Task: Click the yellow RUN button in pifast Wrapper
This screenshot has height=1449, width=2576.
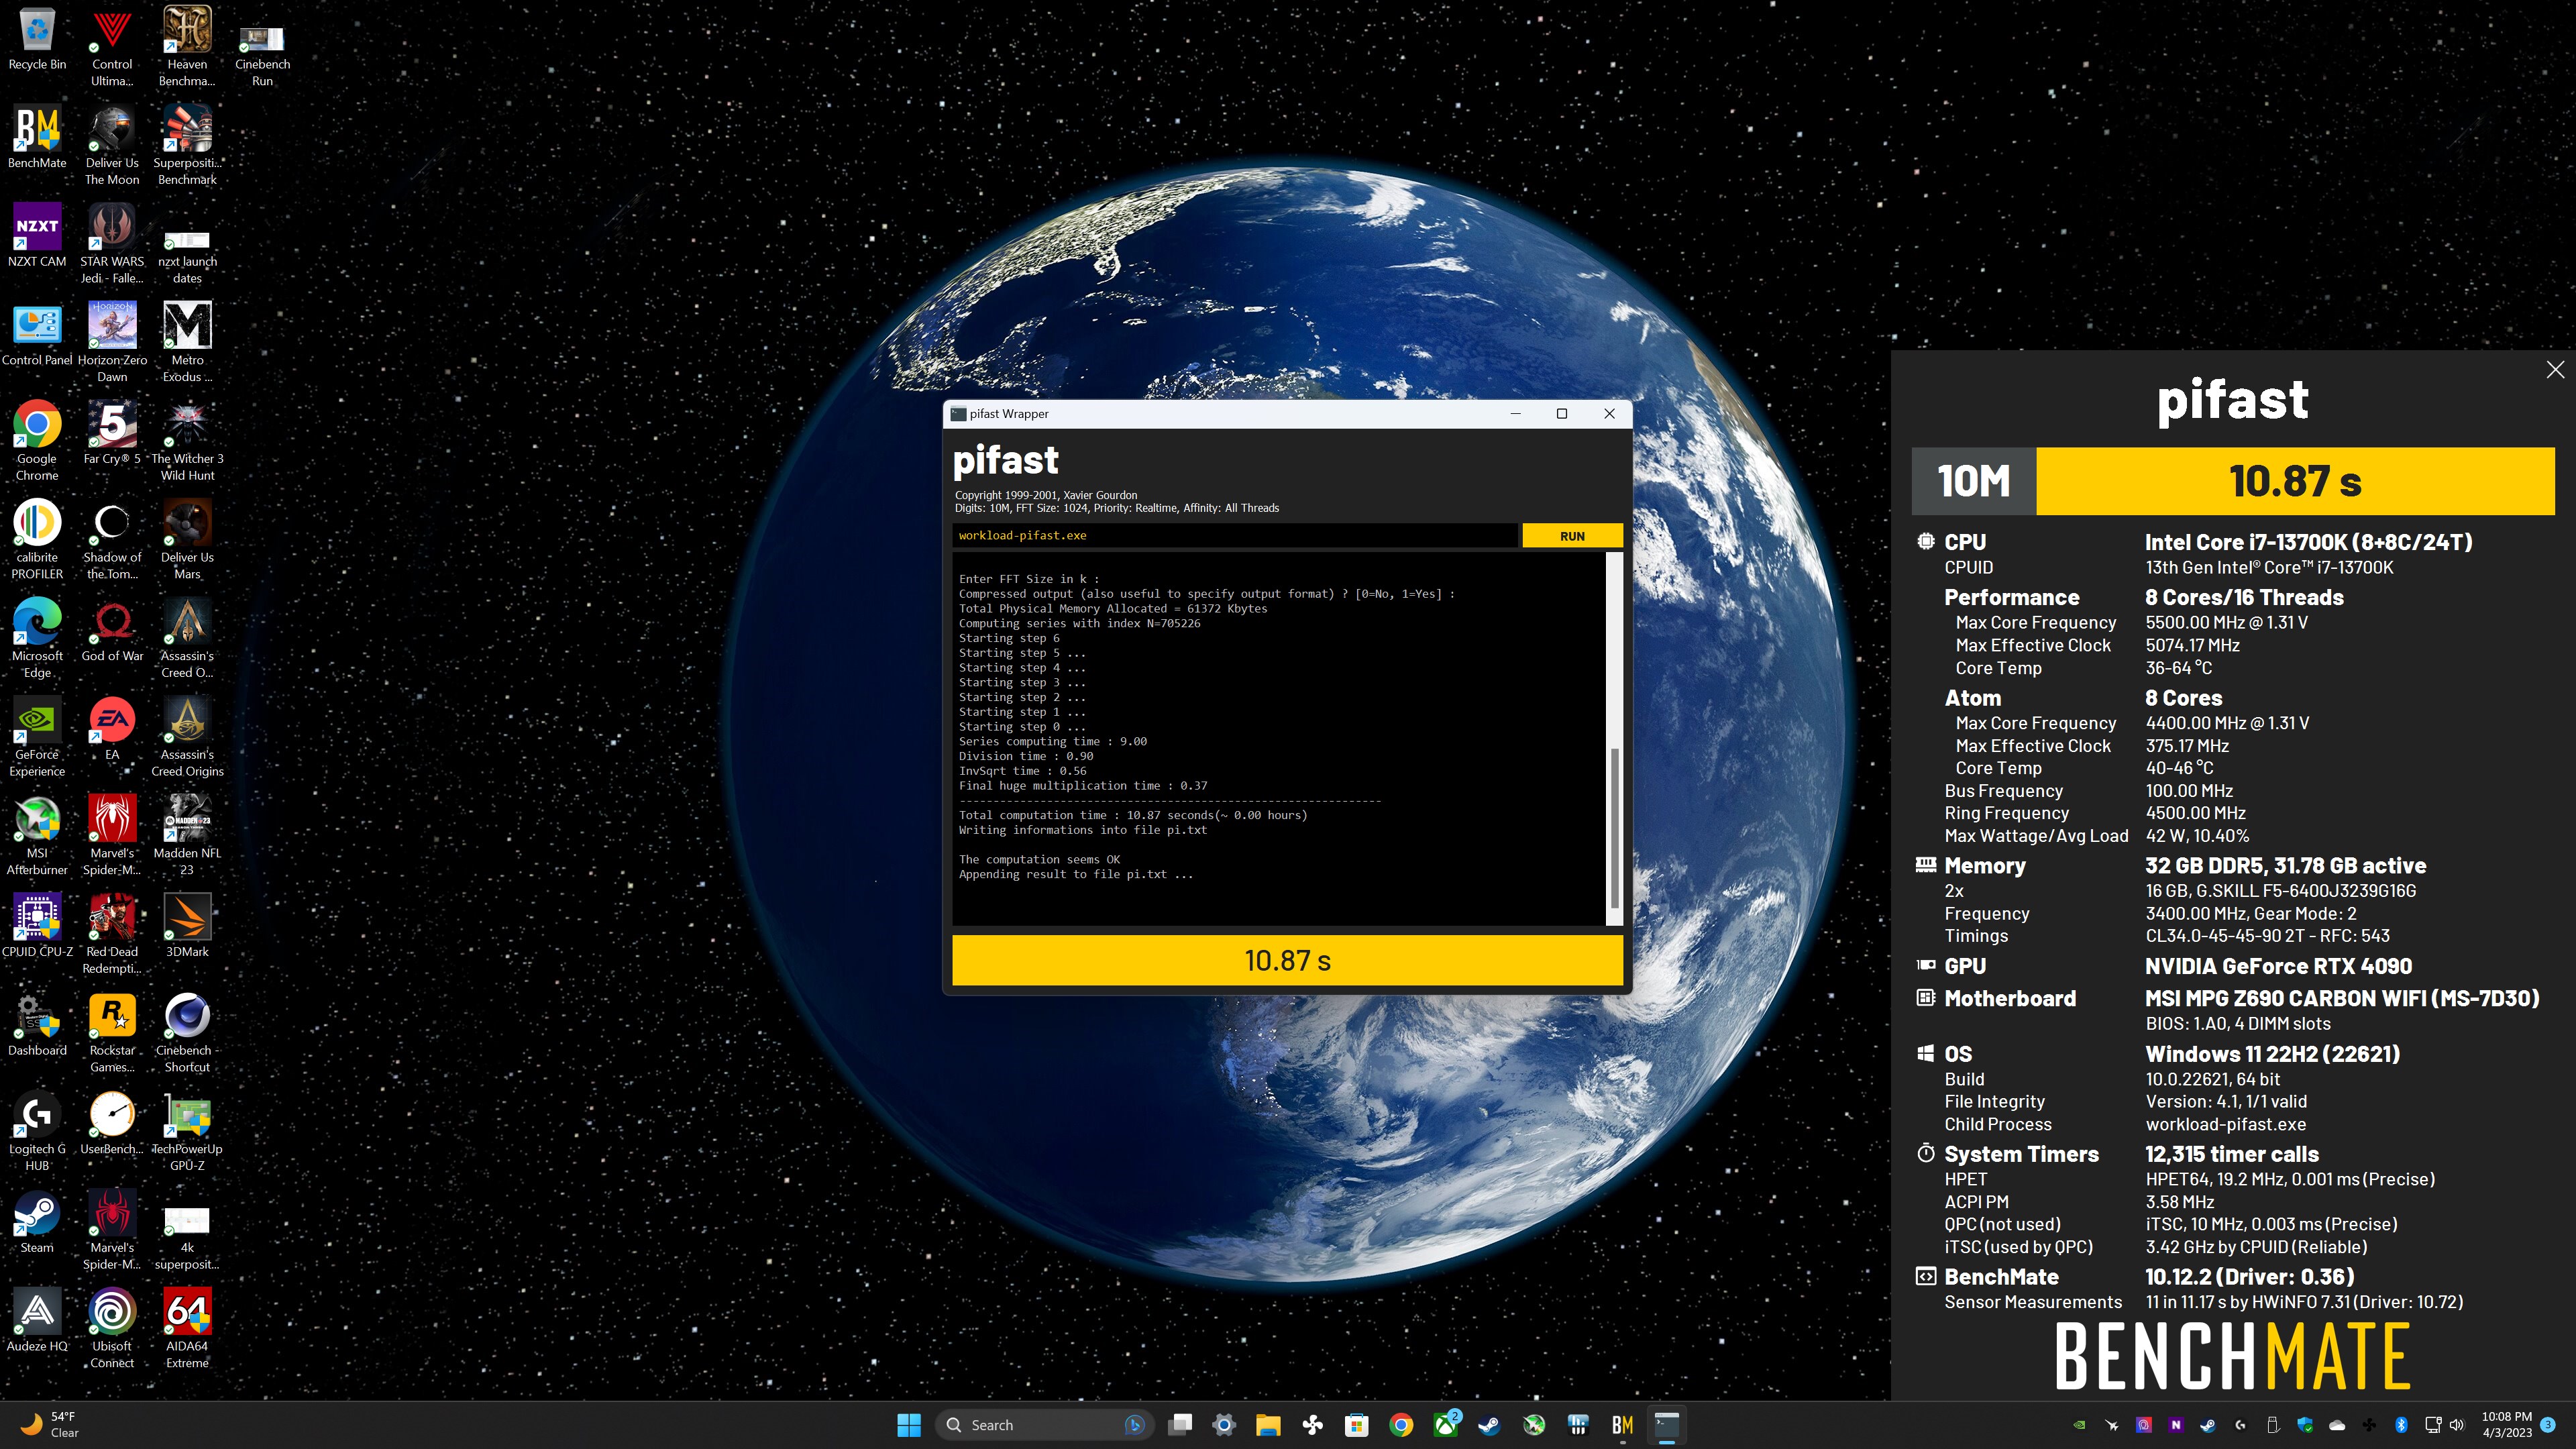Action: pyautogui.click(x=1571, y=536)
